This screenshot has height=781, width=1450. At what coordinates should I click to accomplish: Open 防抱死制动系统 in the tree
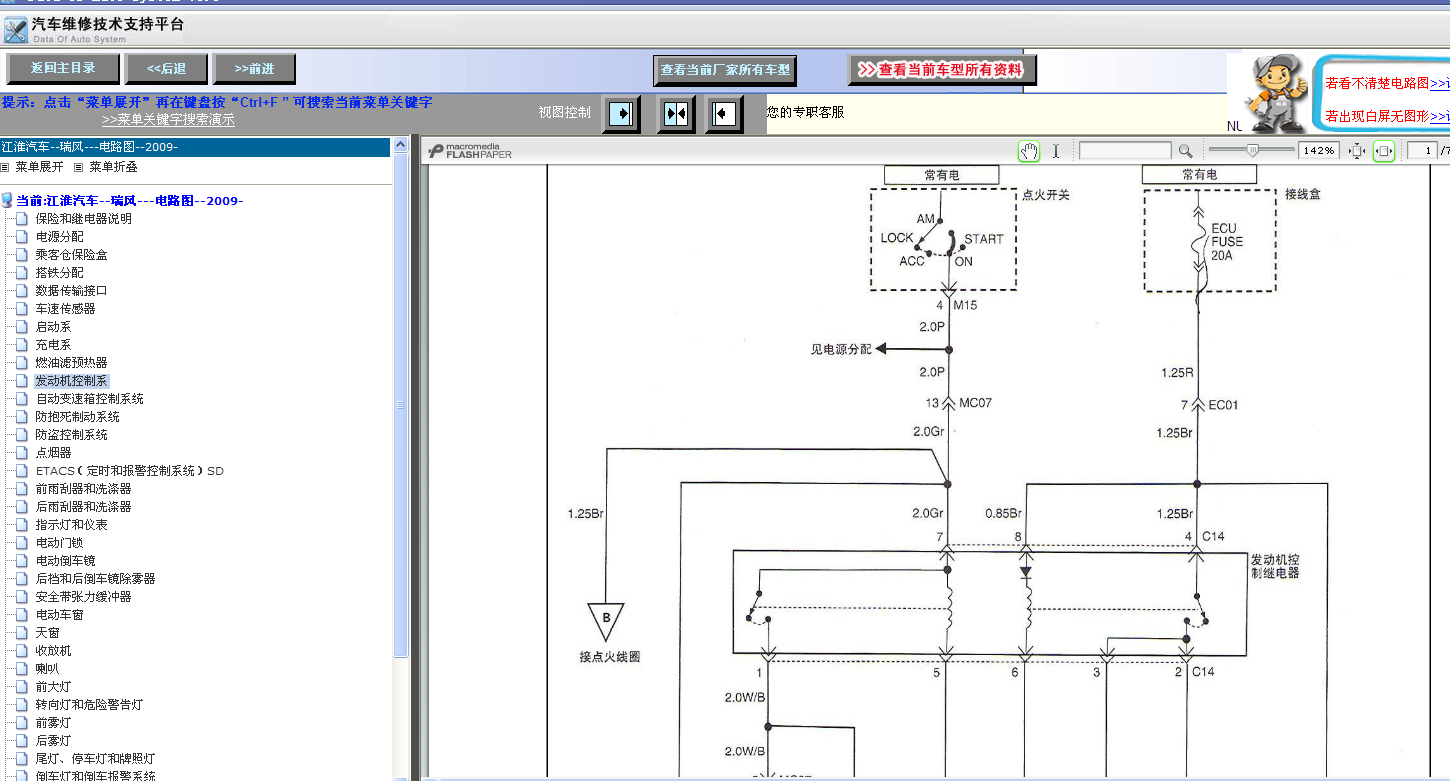[x=78, y=417]
